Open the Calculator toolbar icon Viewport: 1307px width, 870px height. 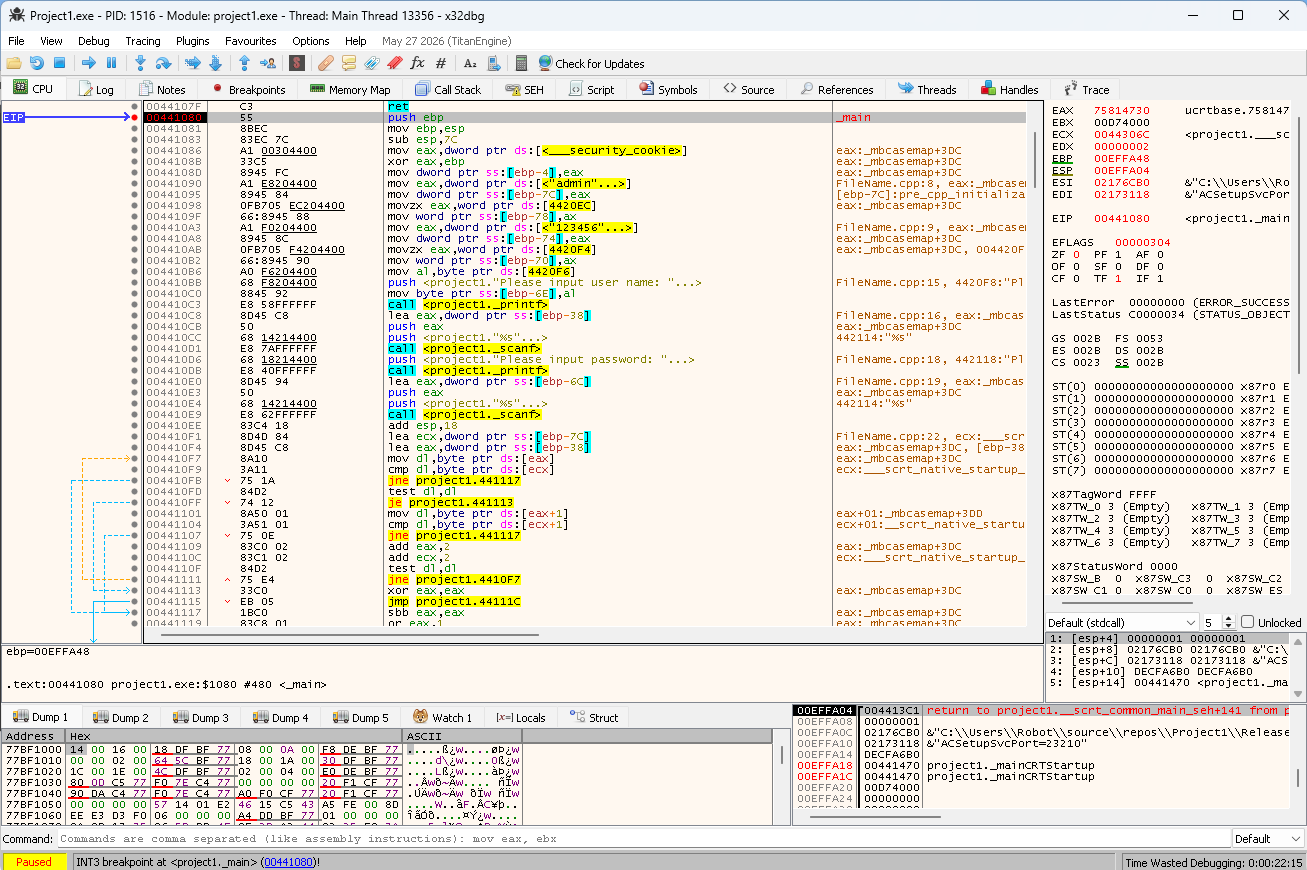pos(521,63)
